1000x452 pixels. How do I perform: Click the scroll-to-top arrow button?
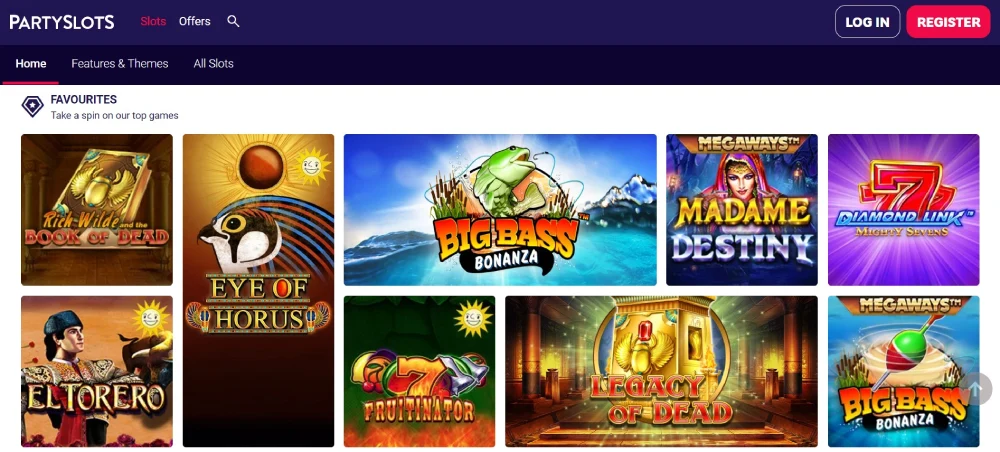[976, 389]
